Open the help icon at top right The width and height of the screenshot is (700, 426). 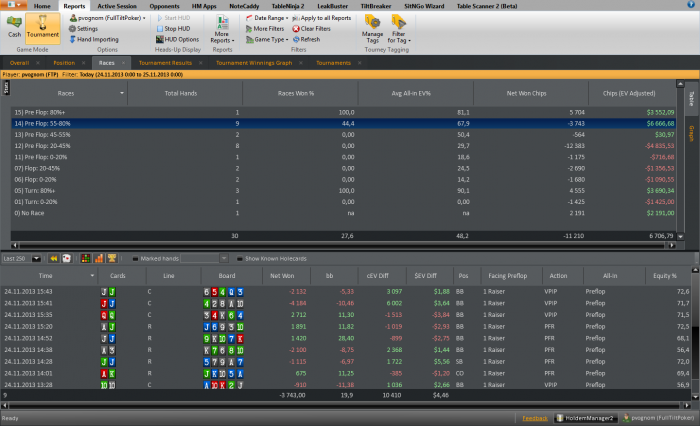point(691,4)
